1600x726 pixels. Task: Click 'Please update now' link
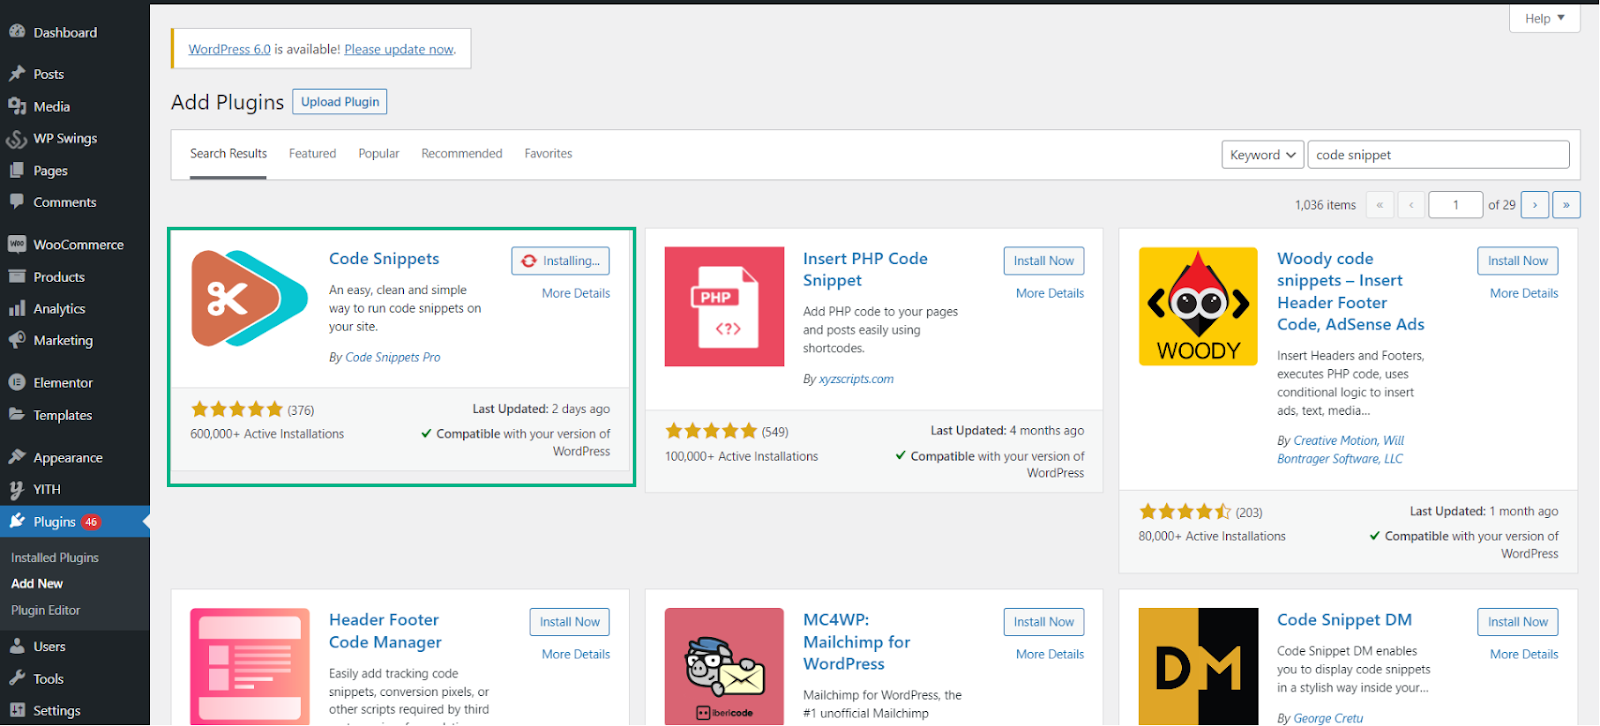click(399, 49)
